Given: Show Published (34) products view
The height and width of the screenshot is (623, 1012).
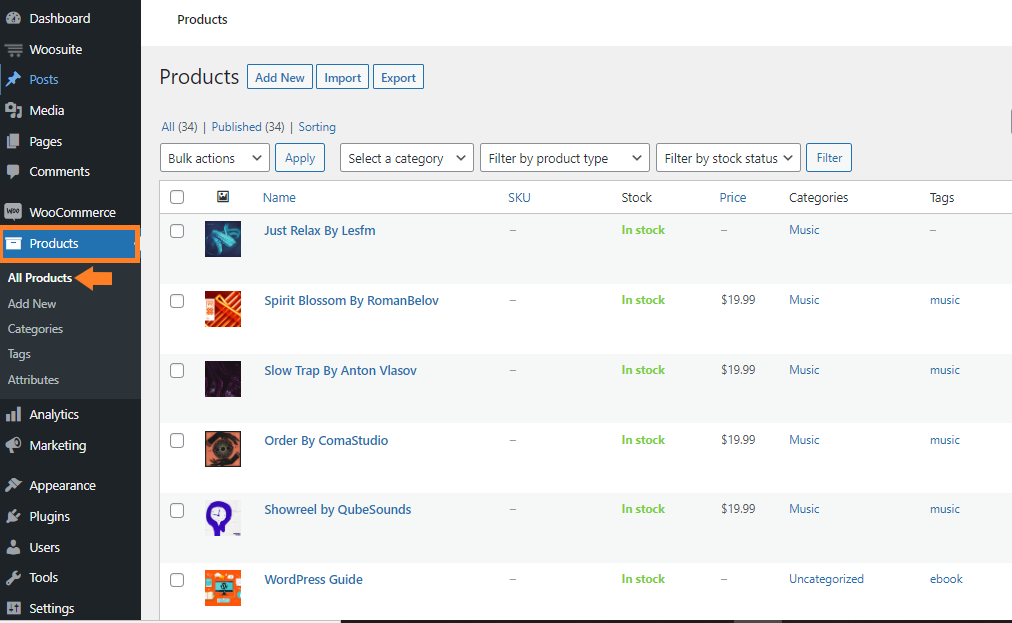Looking at the screenshot, I should pyautogui.click(x=248, y=127).
